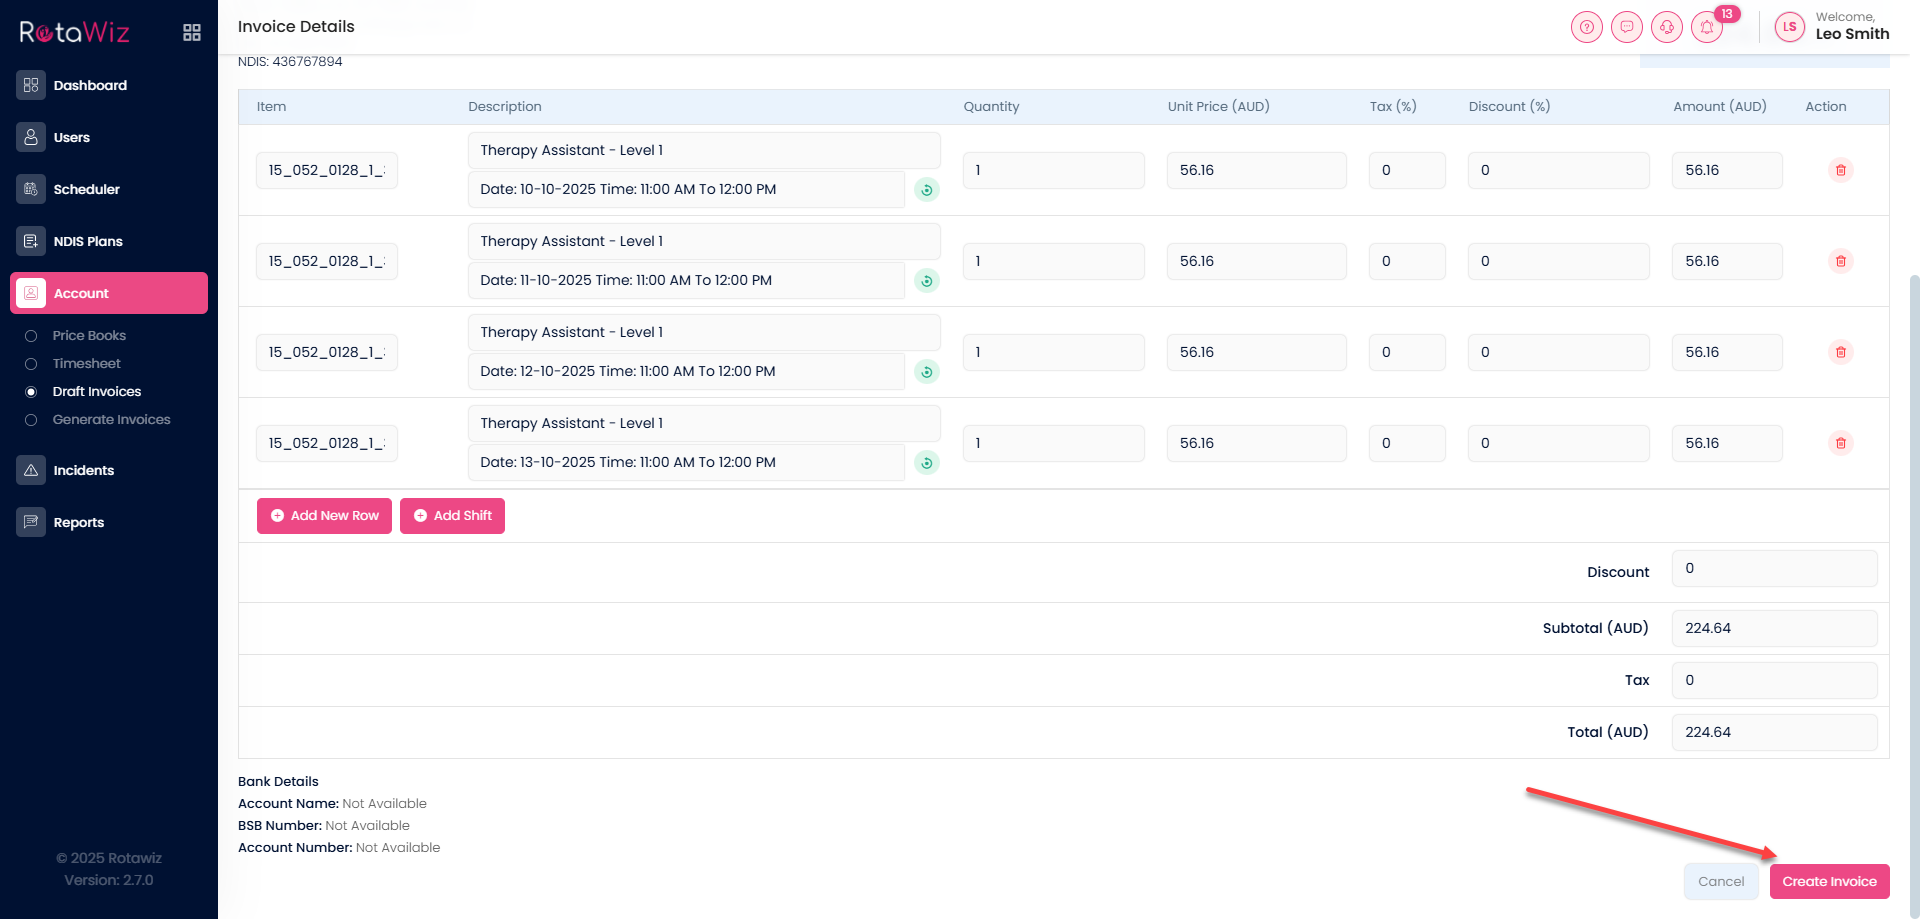Select Generate Invoices submenu option

(x=111, y=420)
